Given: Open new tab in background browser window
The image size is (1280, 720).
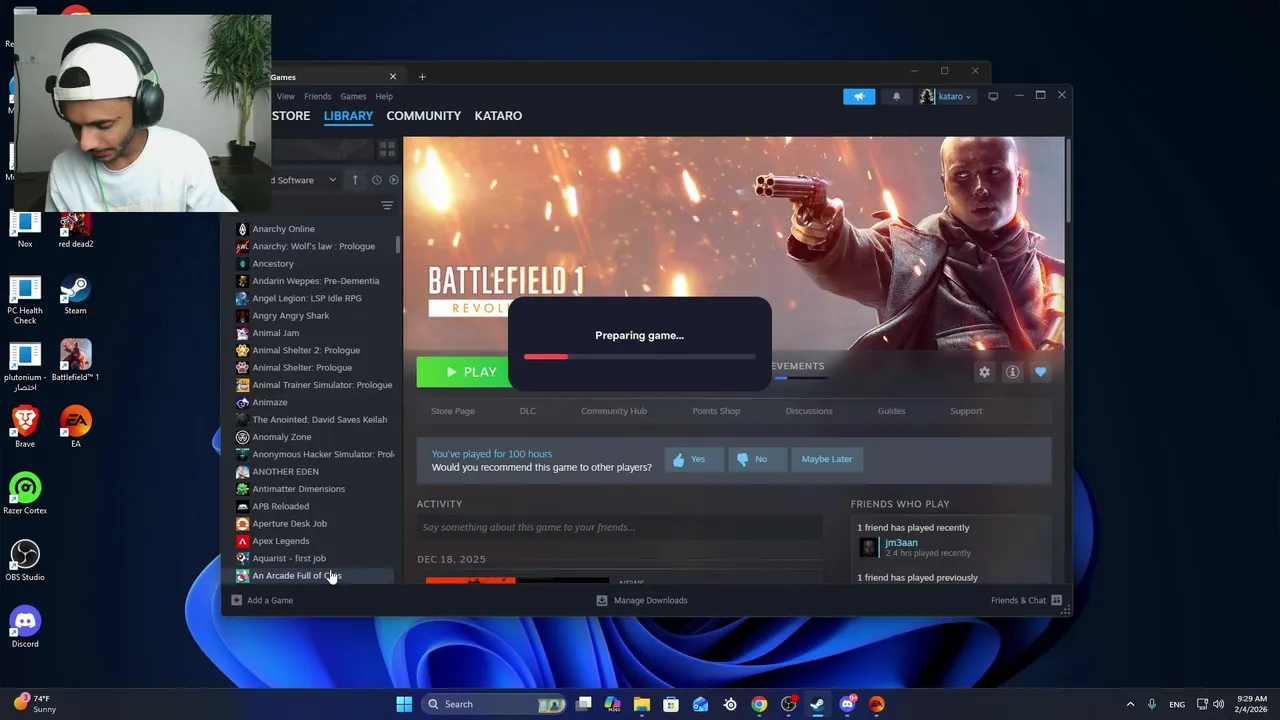Looking at the screenshot, I should (422, 77).
